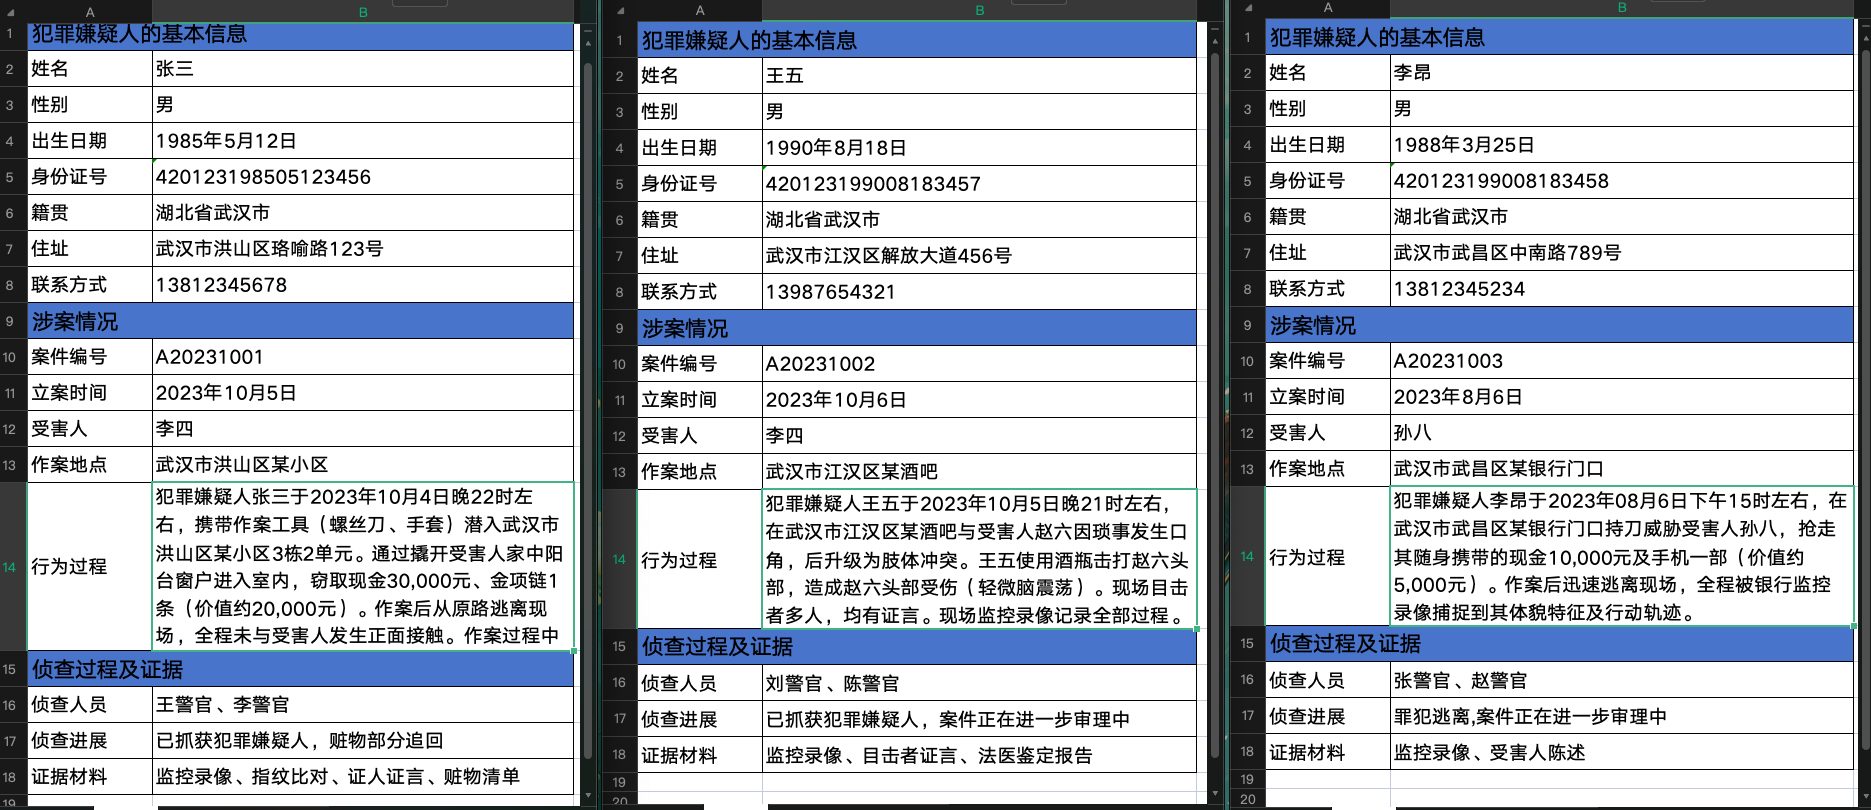1871x810 pixels.
Task: Click 行为过程 description about 张三 in left spreadsheet
Action: tap(363, 567)
